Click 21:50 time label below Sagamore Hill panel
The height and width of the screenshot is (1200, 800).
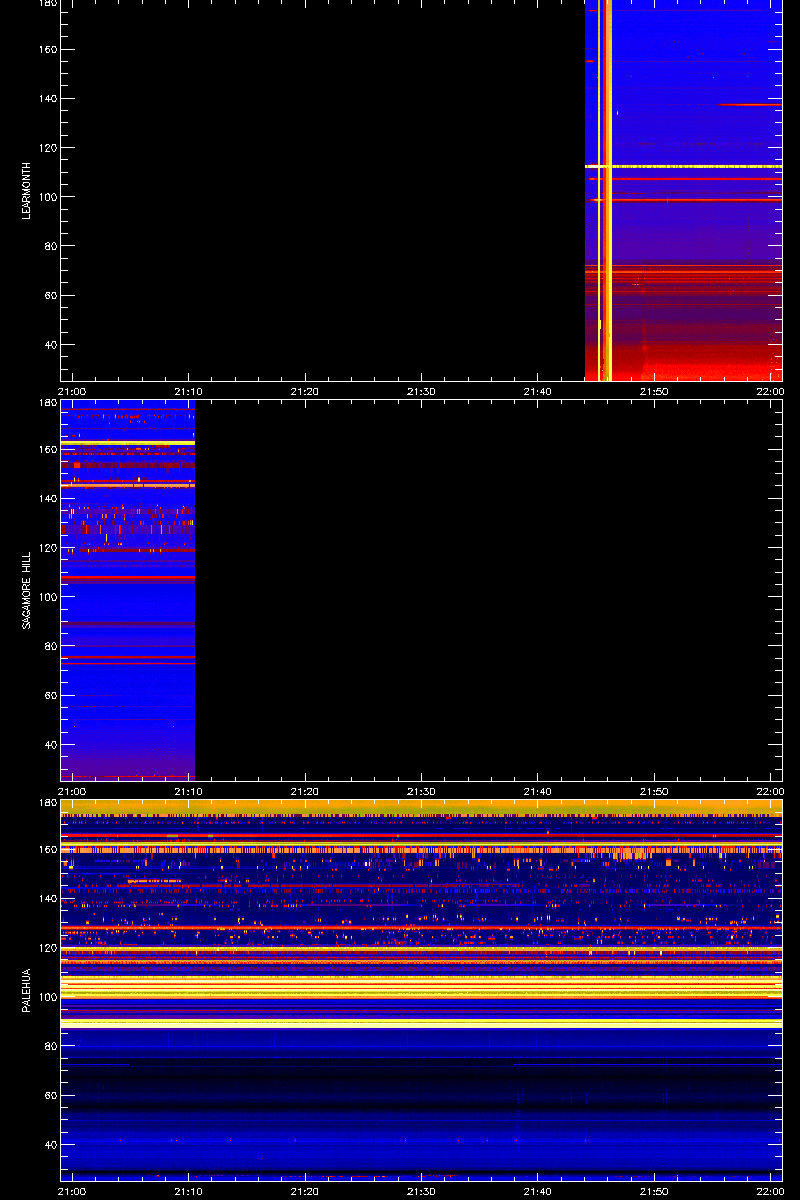point(653,791)
